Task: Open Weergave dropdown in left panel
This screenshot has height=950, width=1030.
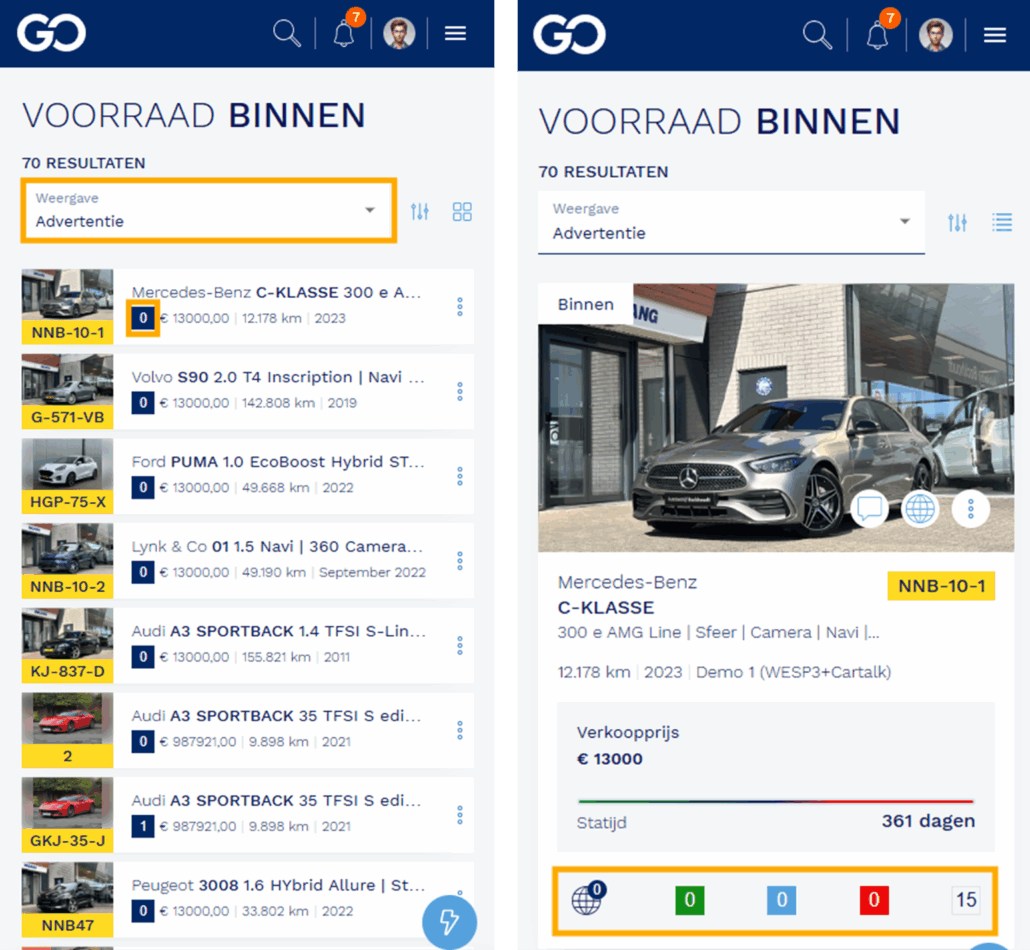Action: [209, 210]
